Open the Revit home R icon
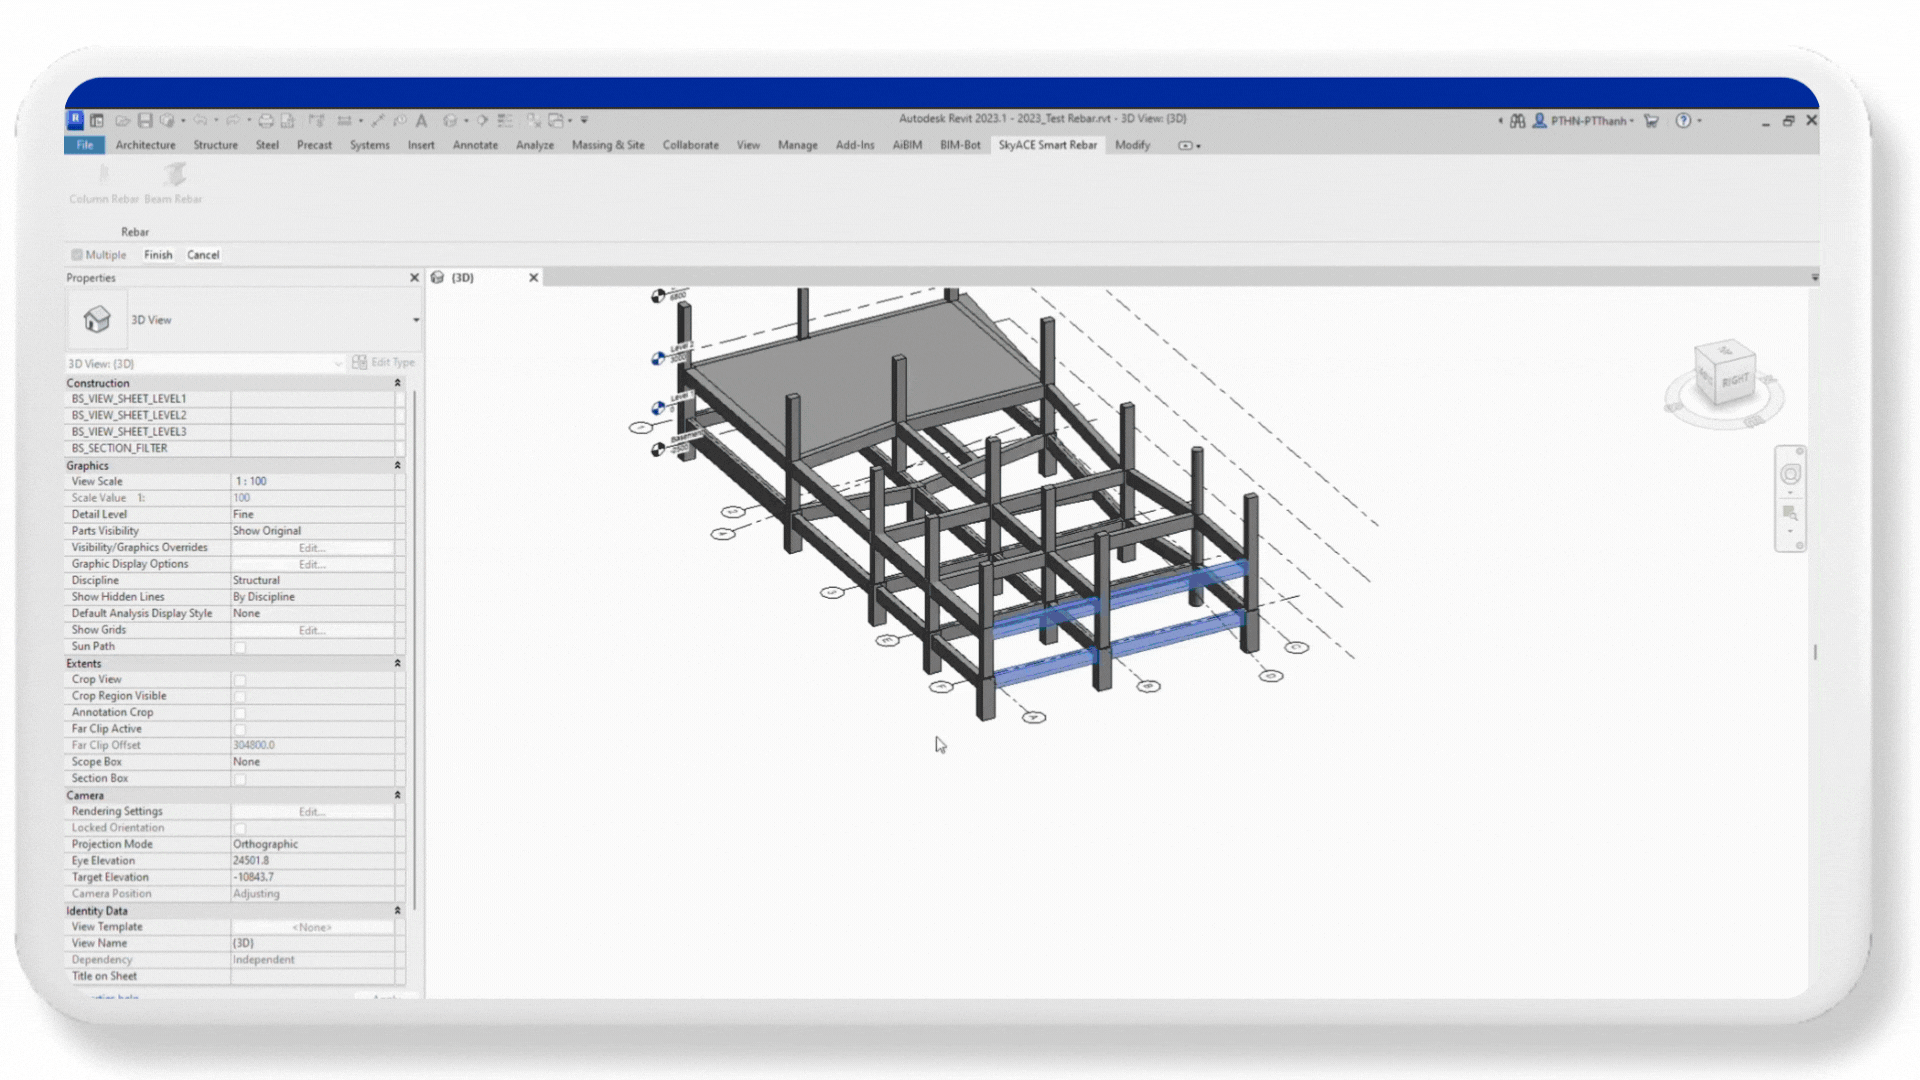Viewport: 1920px width, 1080px height. pos(75,120)
